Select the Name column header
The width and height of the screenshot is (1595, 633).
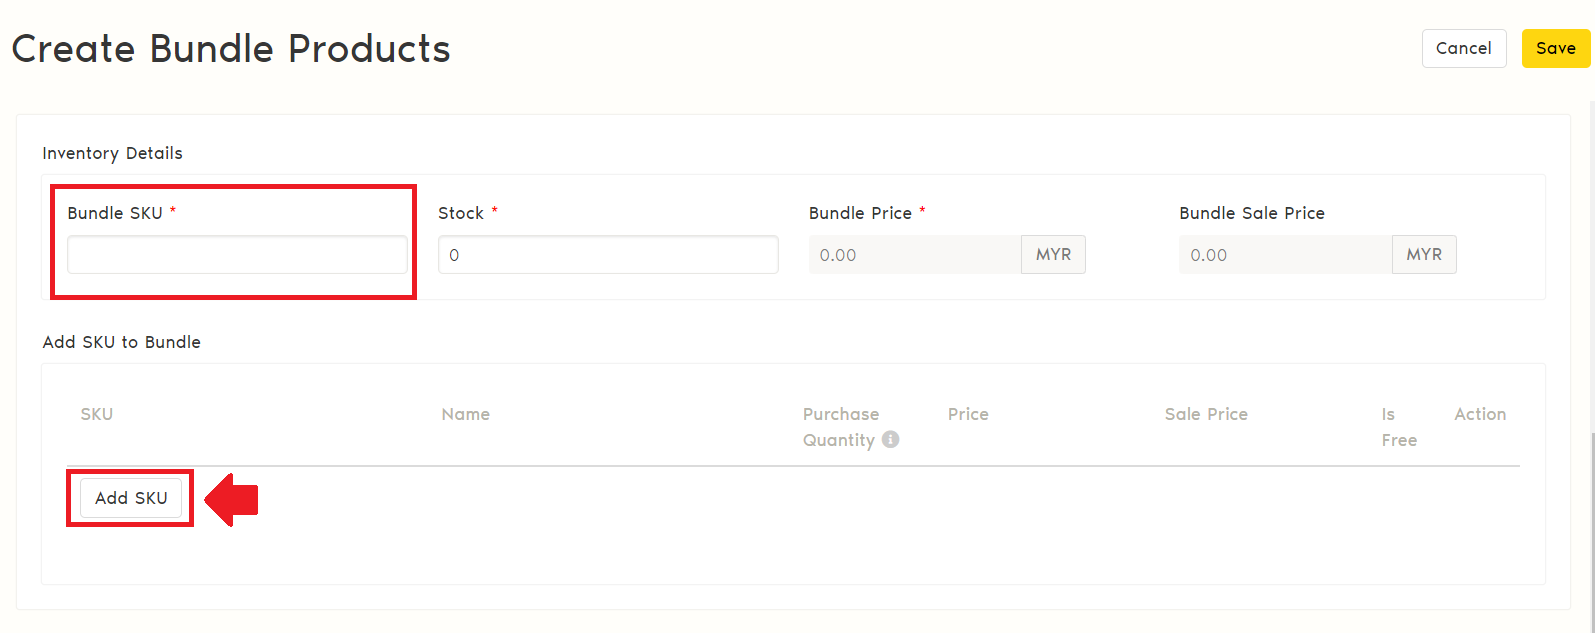466,414
